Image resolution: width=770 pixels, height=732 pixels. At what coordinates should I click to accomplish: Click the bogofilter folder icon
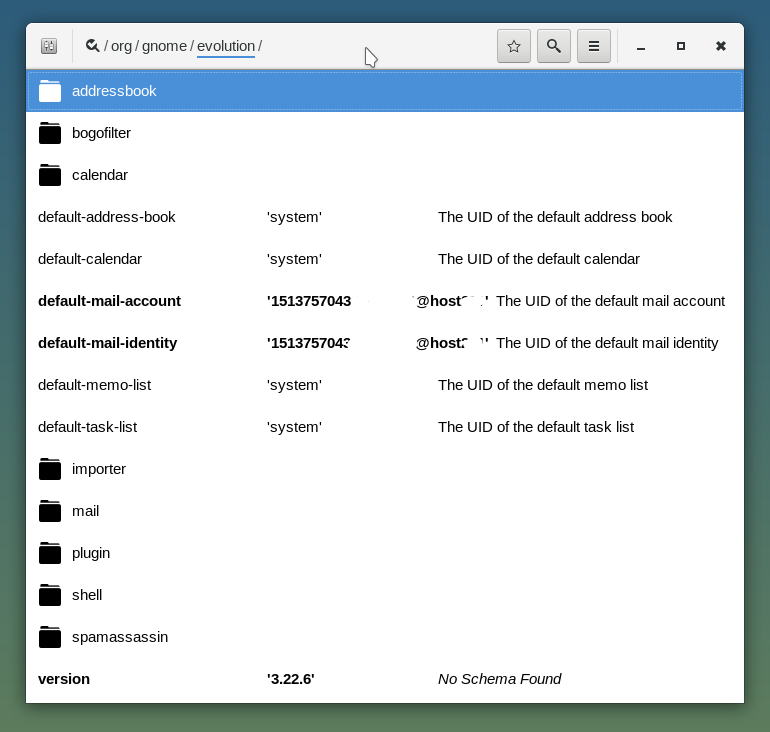tap(50, 133)
